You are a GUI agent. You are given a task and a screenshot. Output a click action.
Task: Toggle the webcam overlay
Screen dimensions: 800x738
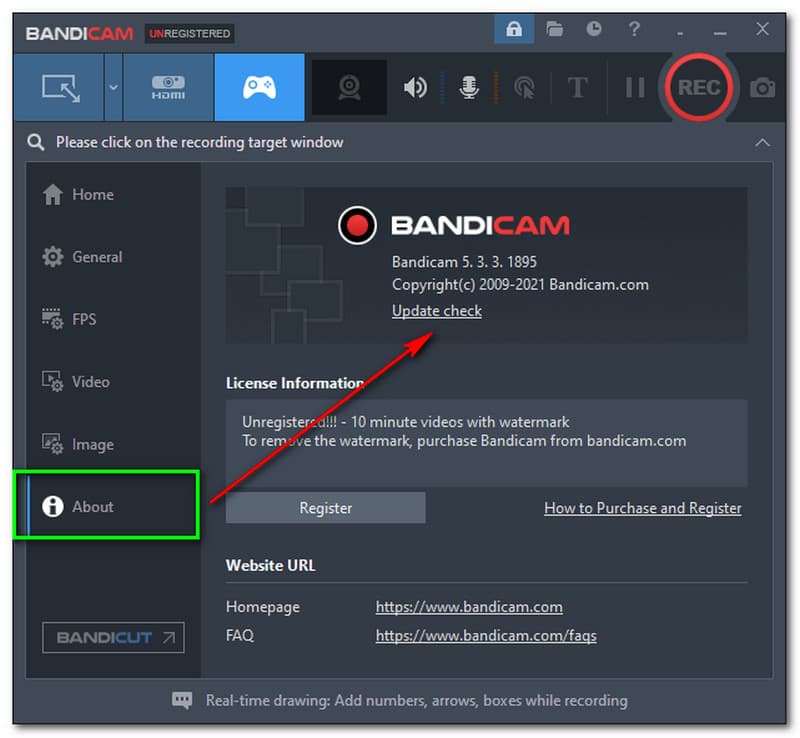(348, 88)
